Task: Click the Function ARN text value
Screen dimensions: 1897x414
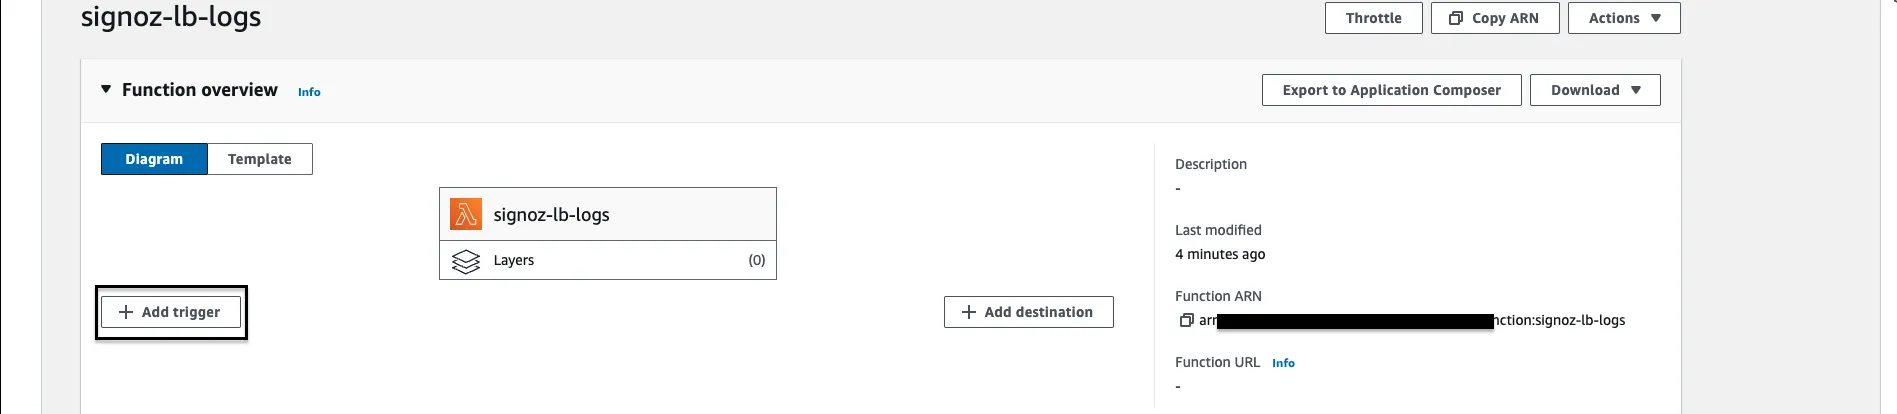Action: pyautogui.click(x=1412, y=320)
